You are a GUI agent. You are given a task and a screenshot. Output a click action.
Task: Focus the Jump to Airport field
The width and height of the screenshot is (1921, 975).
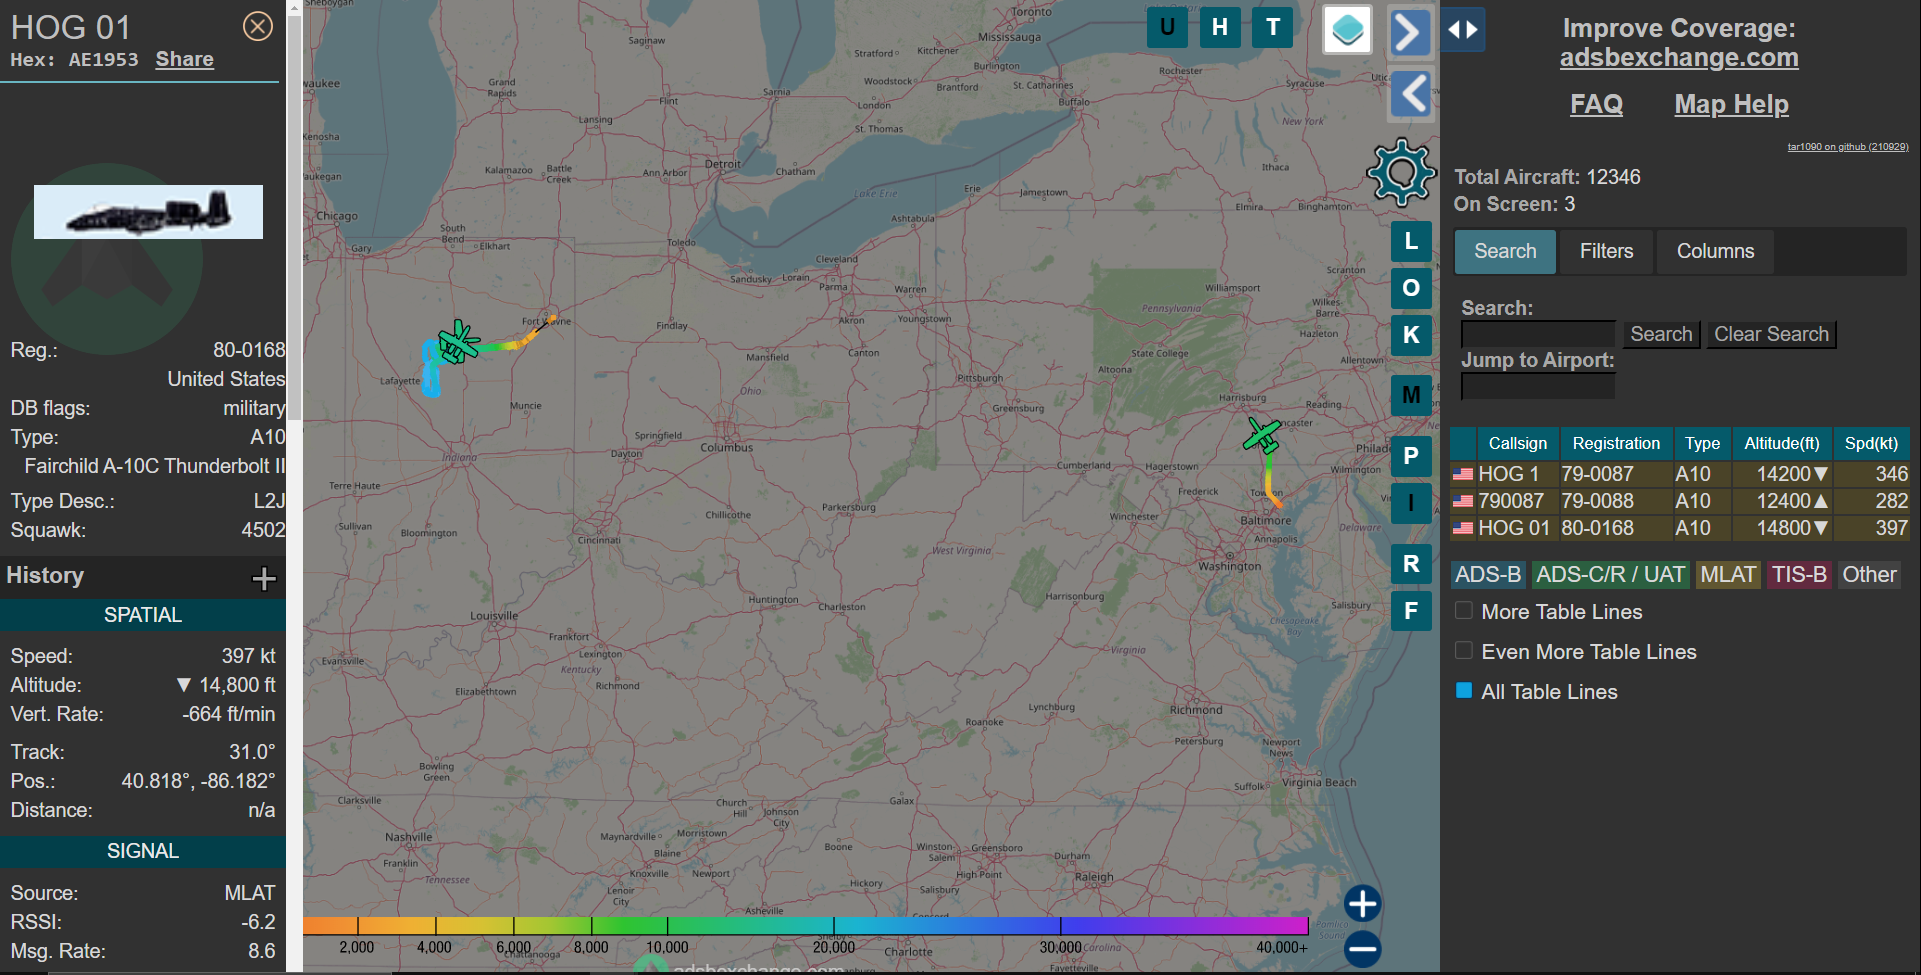coord(1538,386)
